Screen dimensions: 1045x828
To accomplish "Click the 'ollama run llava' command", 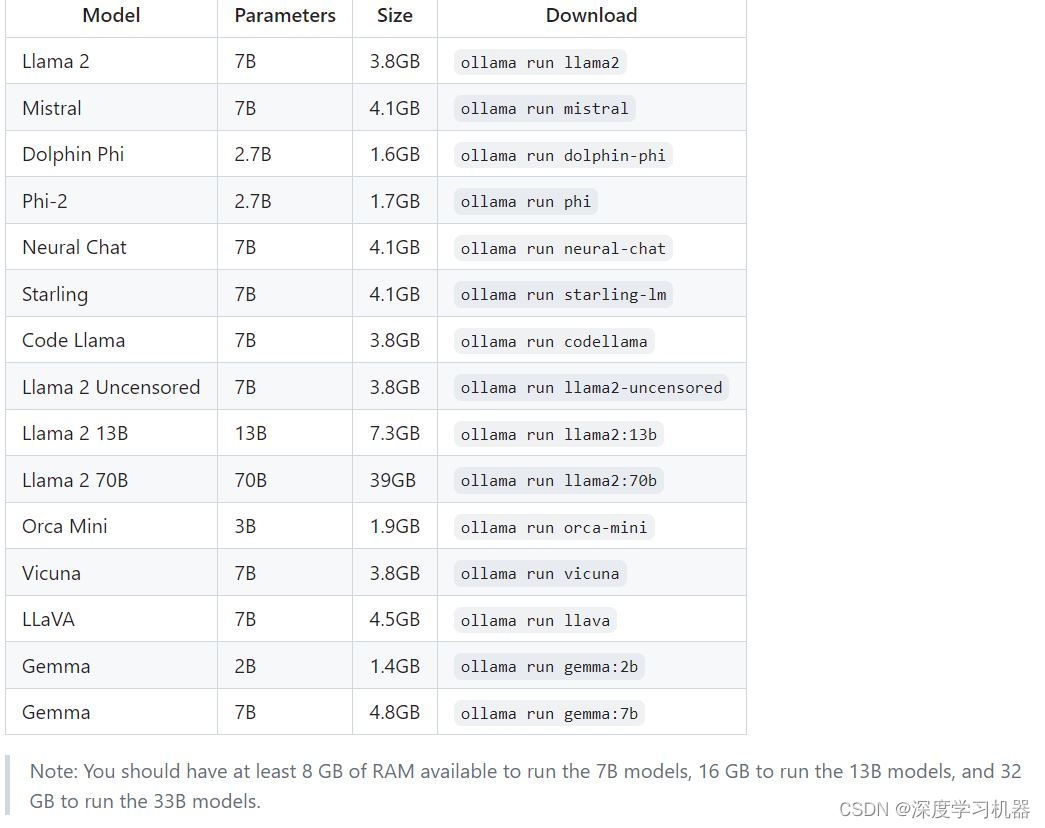I will [535, 620].
